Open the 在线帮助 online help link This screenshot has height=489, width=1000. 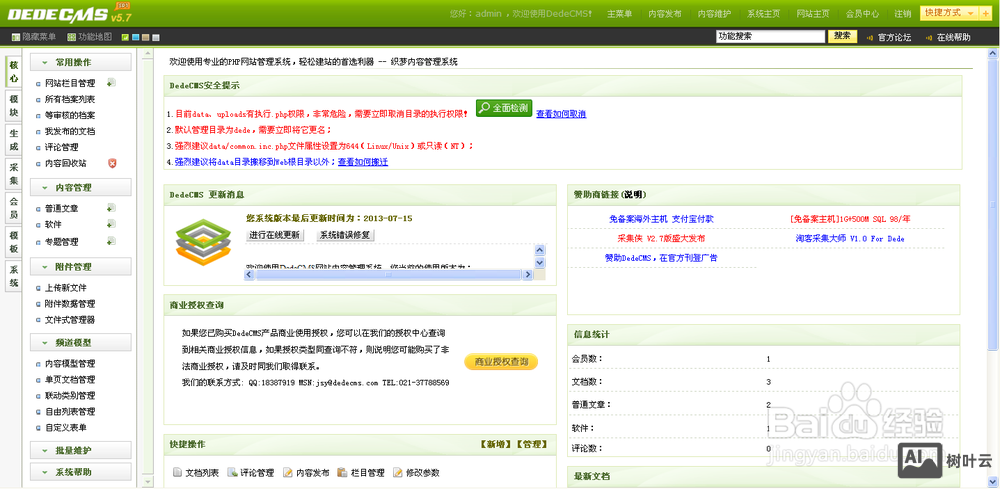click(953, 38)
